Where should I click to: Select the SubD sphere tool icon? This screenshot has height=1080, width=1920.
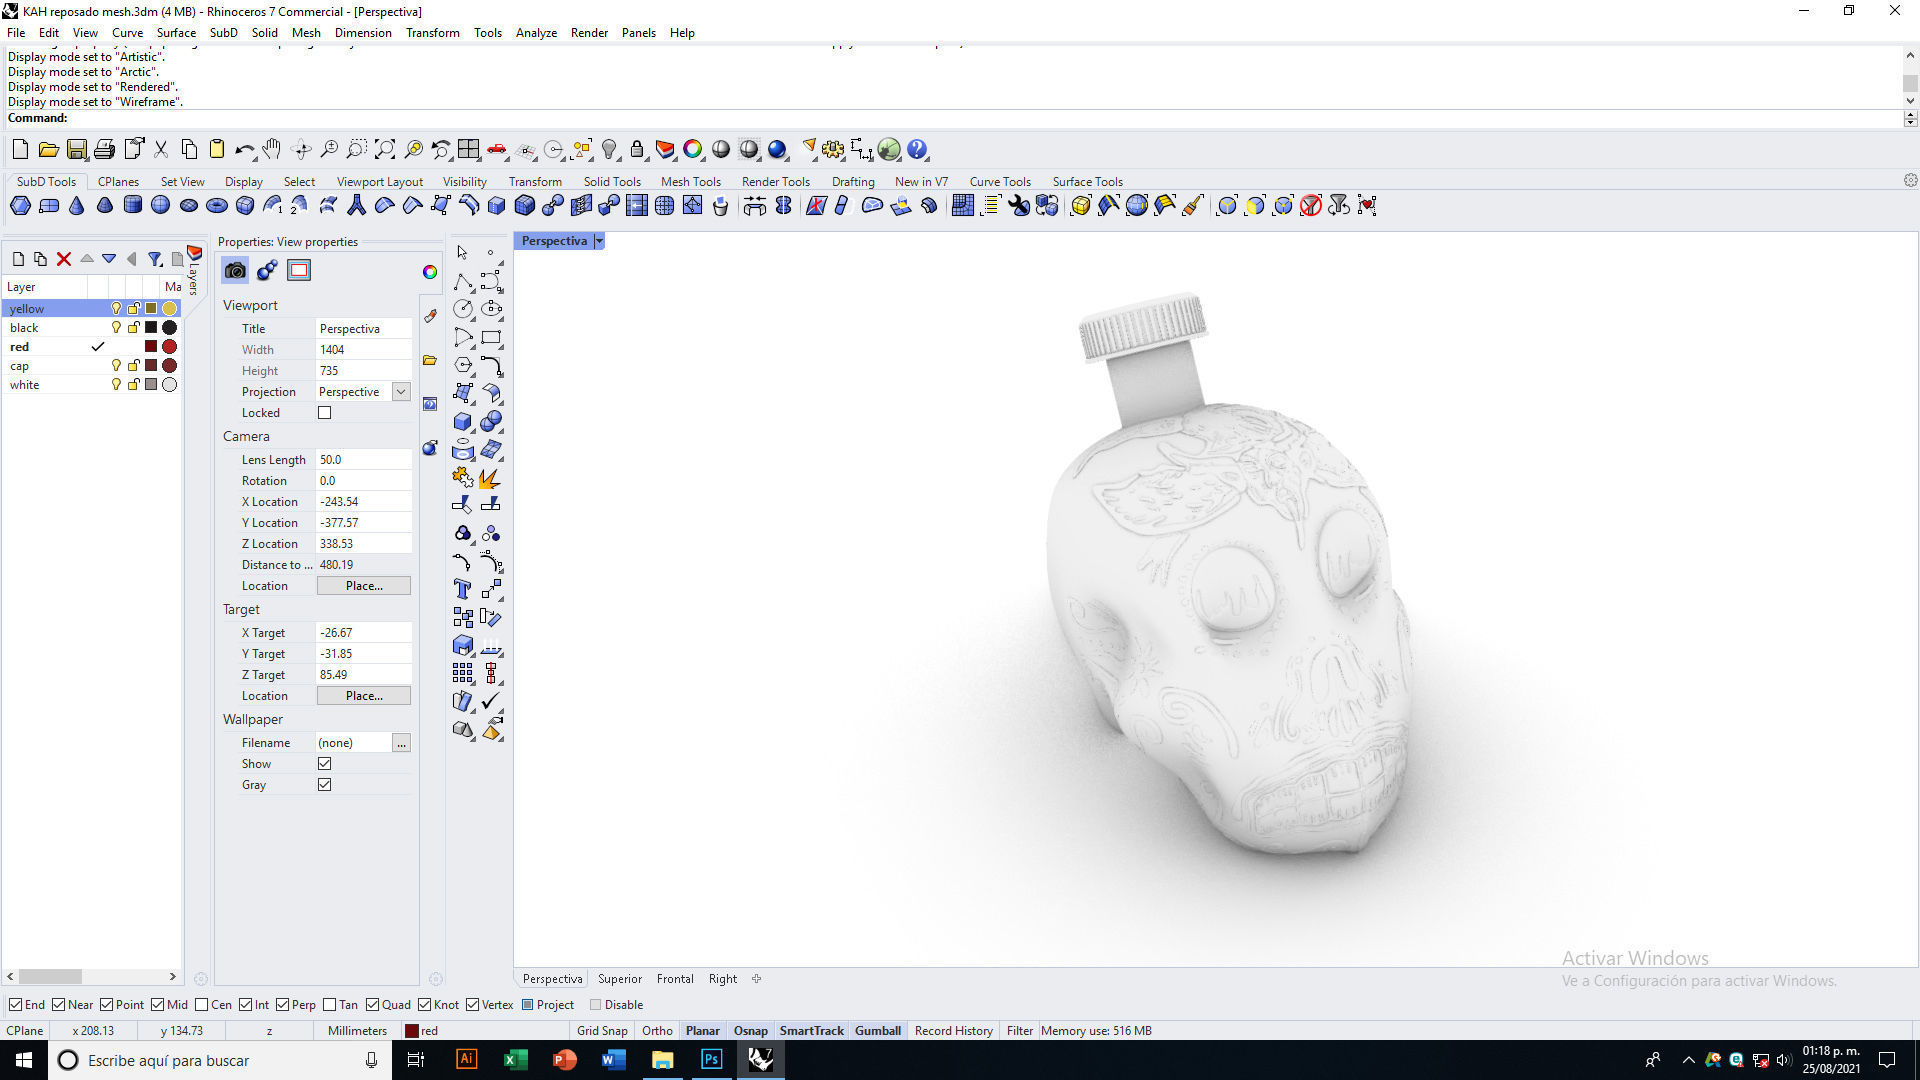pos(160,206)
